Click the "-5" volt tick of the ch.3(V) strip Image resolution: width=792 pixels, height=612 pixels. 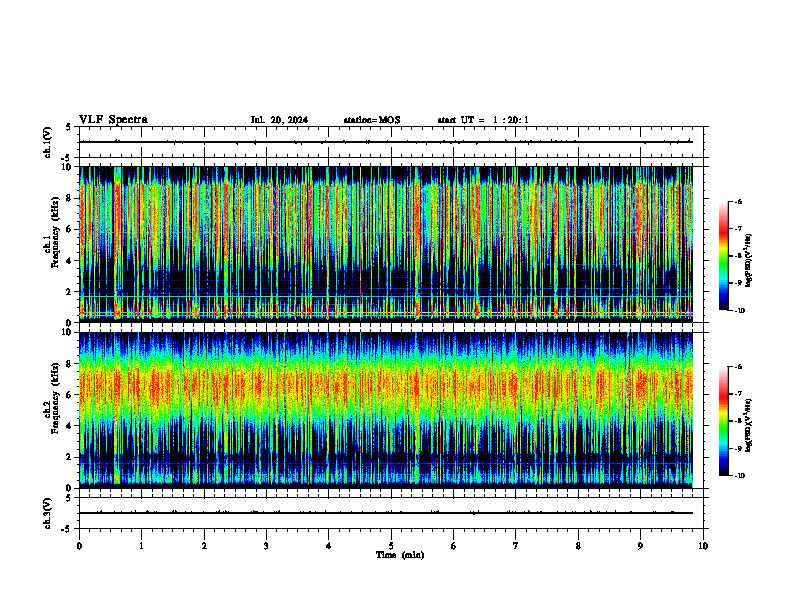[67, 529]
